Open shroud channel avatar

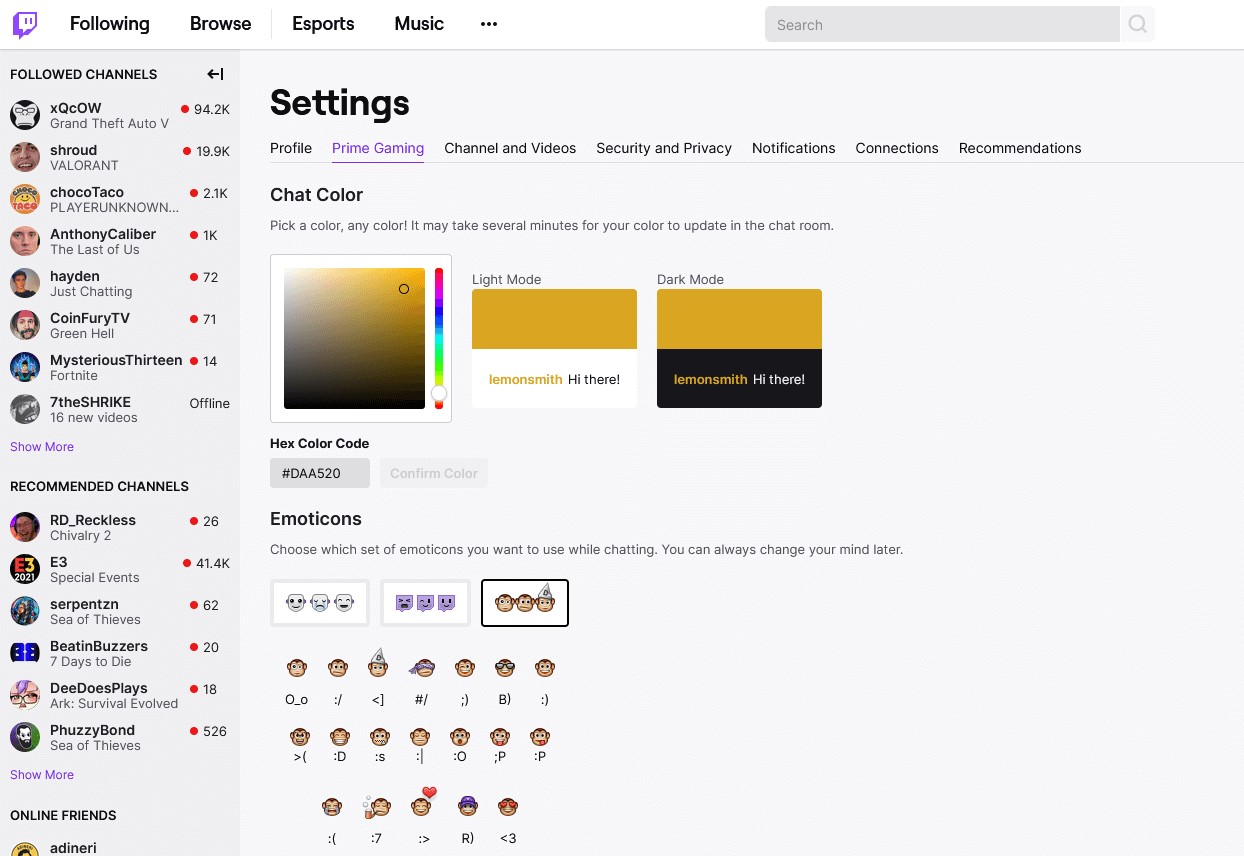25,157
